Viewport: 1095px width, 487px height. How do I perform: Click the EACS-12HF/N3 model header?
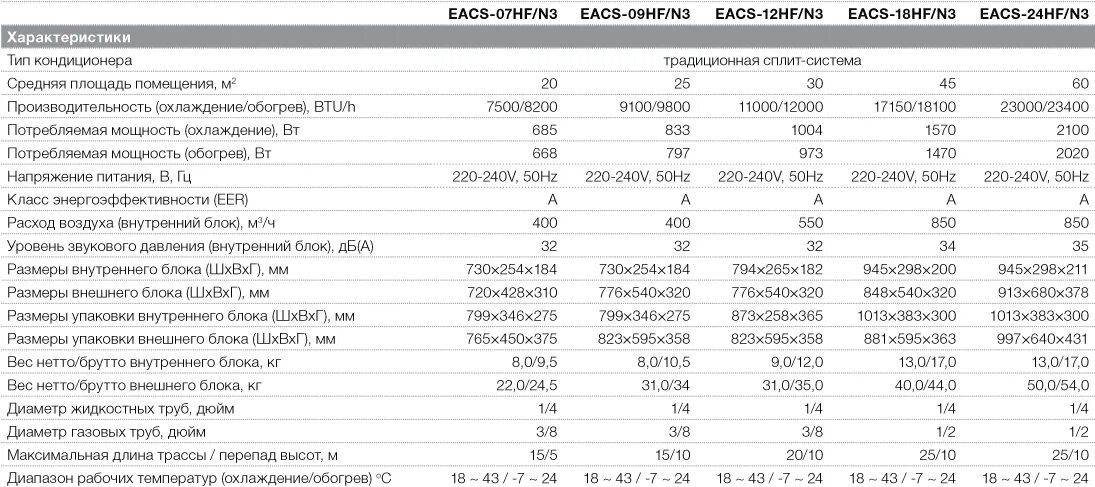[768, 13]
